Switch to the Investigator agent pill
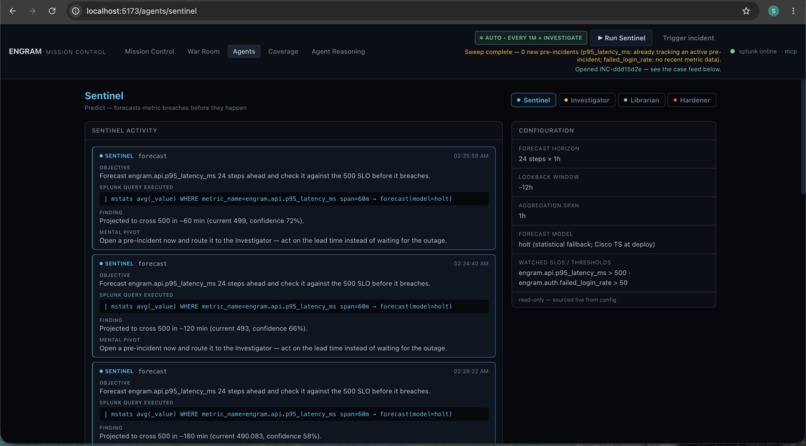 pos(587,100)
